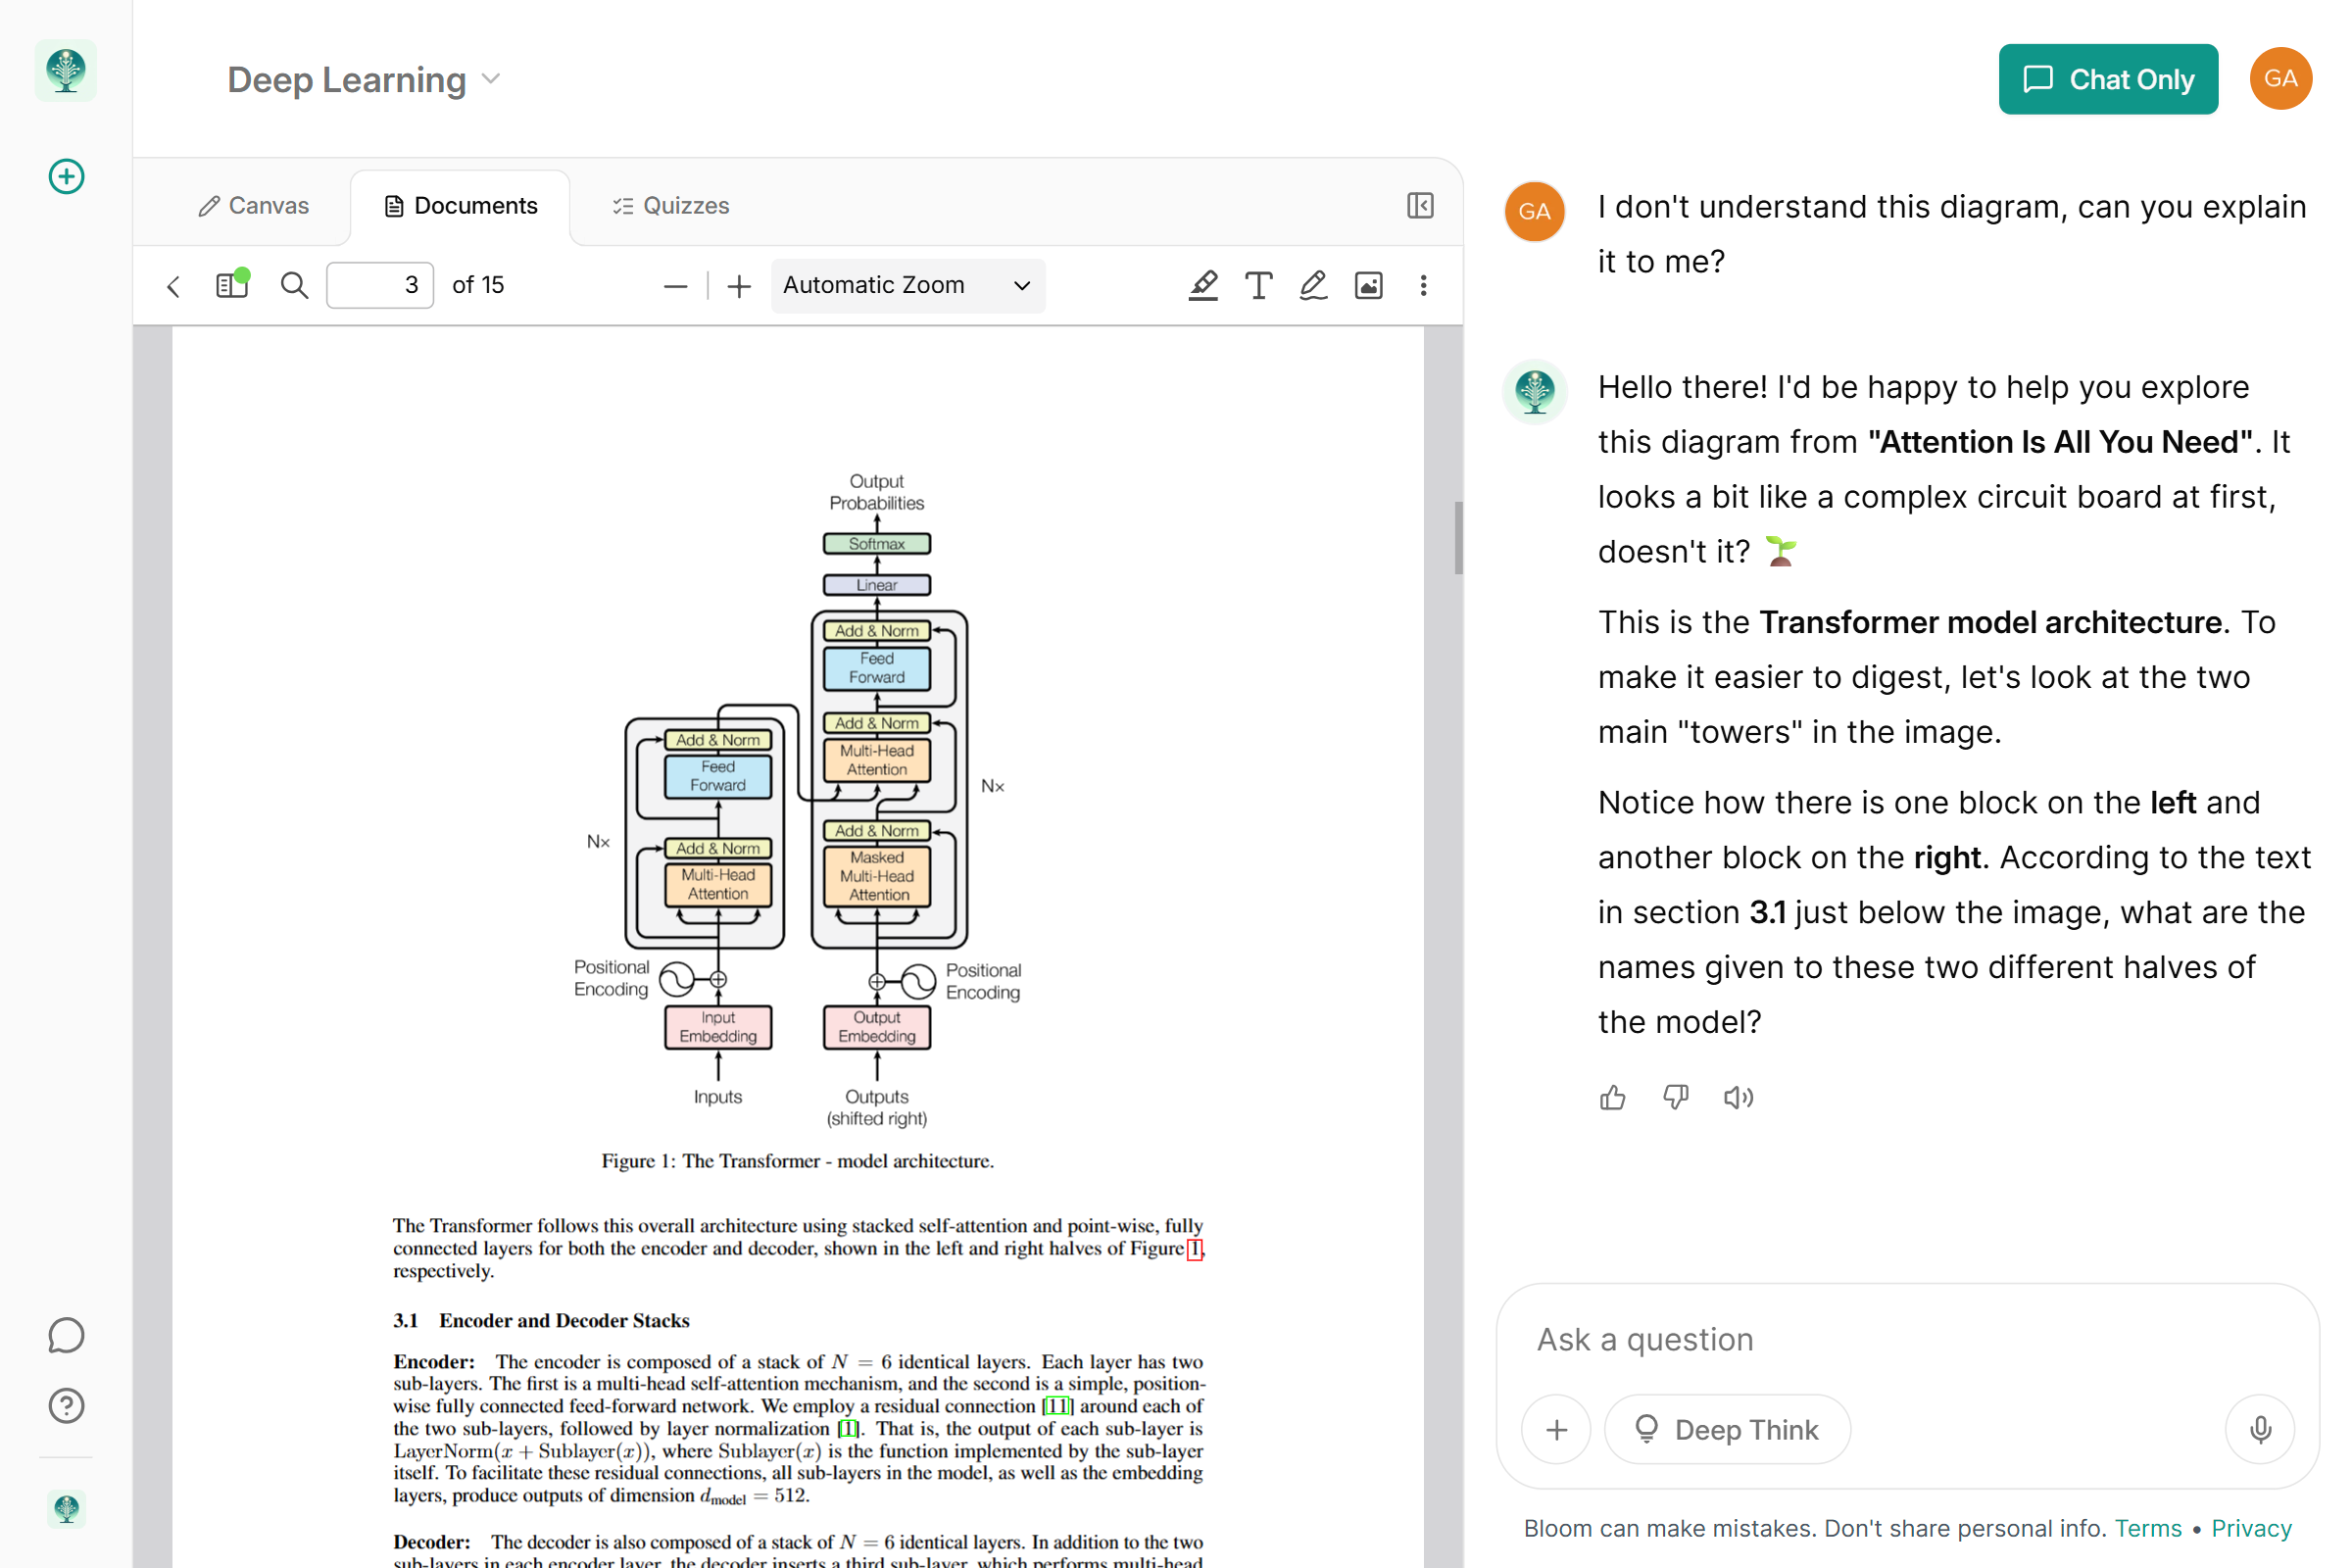The width and height of the screenshot is (2352, 1568).
Task: Start a new chat with the plus icon
Action: (65, 176)
